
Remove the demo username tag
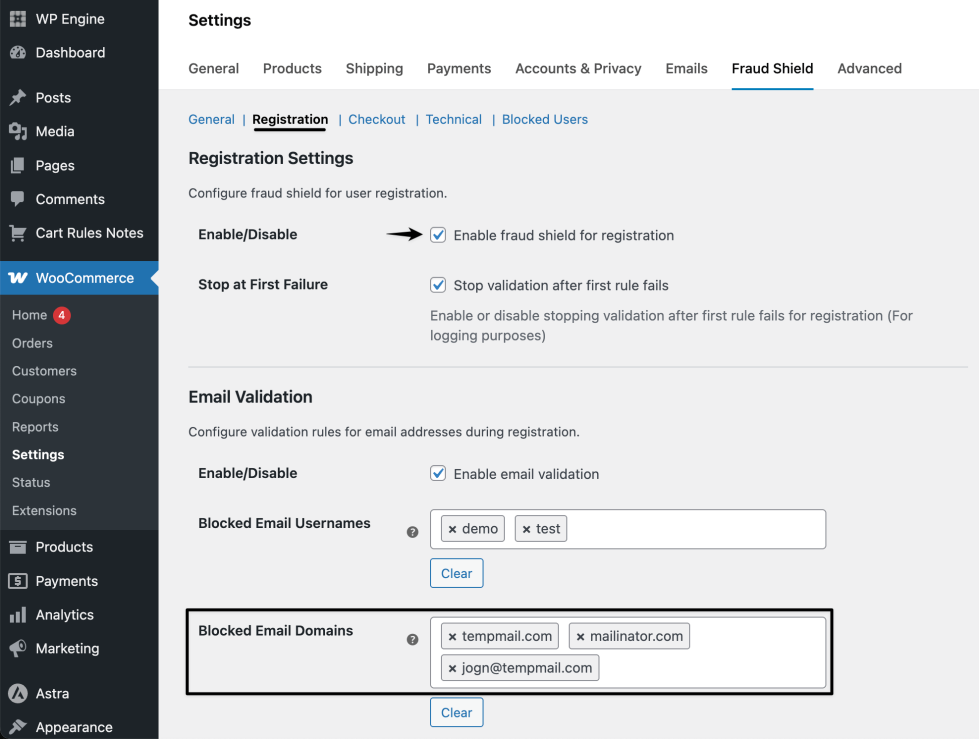pos(452,529)
